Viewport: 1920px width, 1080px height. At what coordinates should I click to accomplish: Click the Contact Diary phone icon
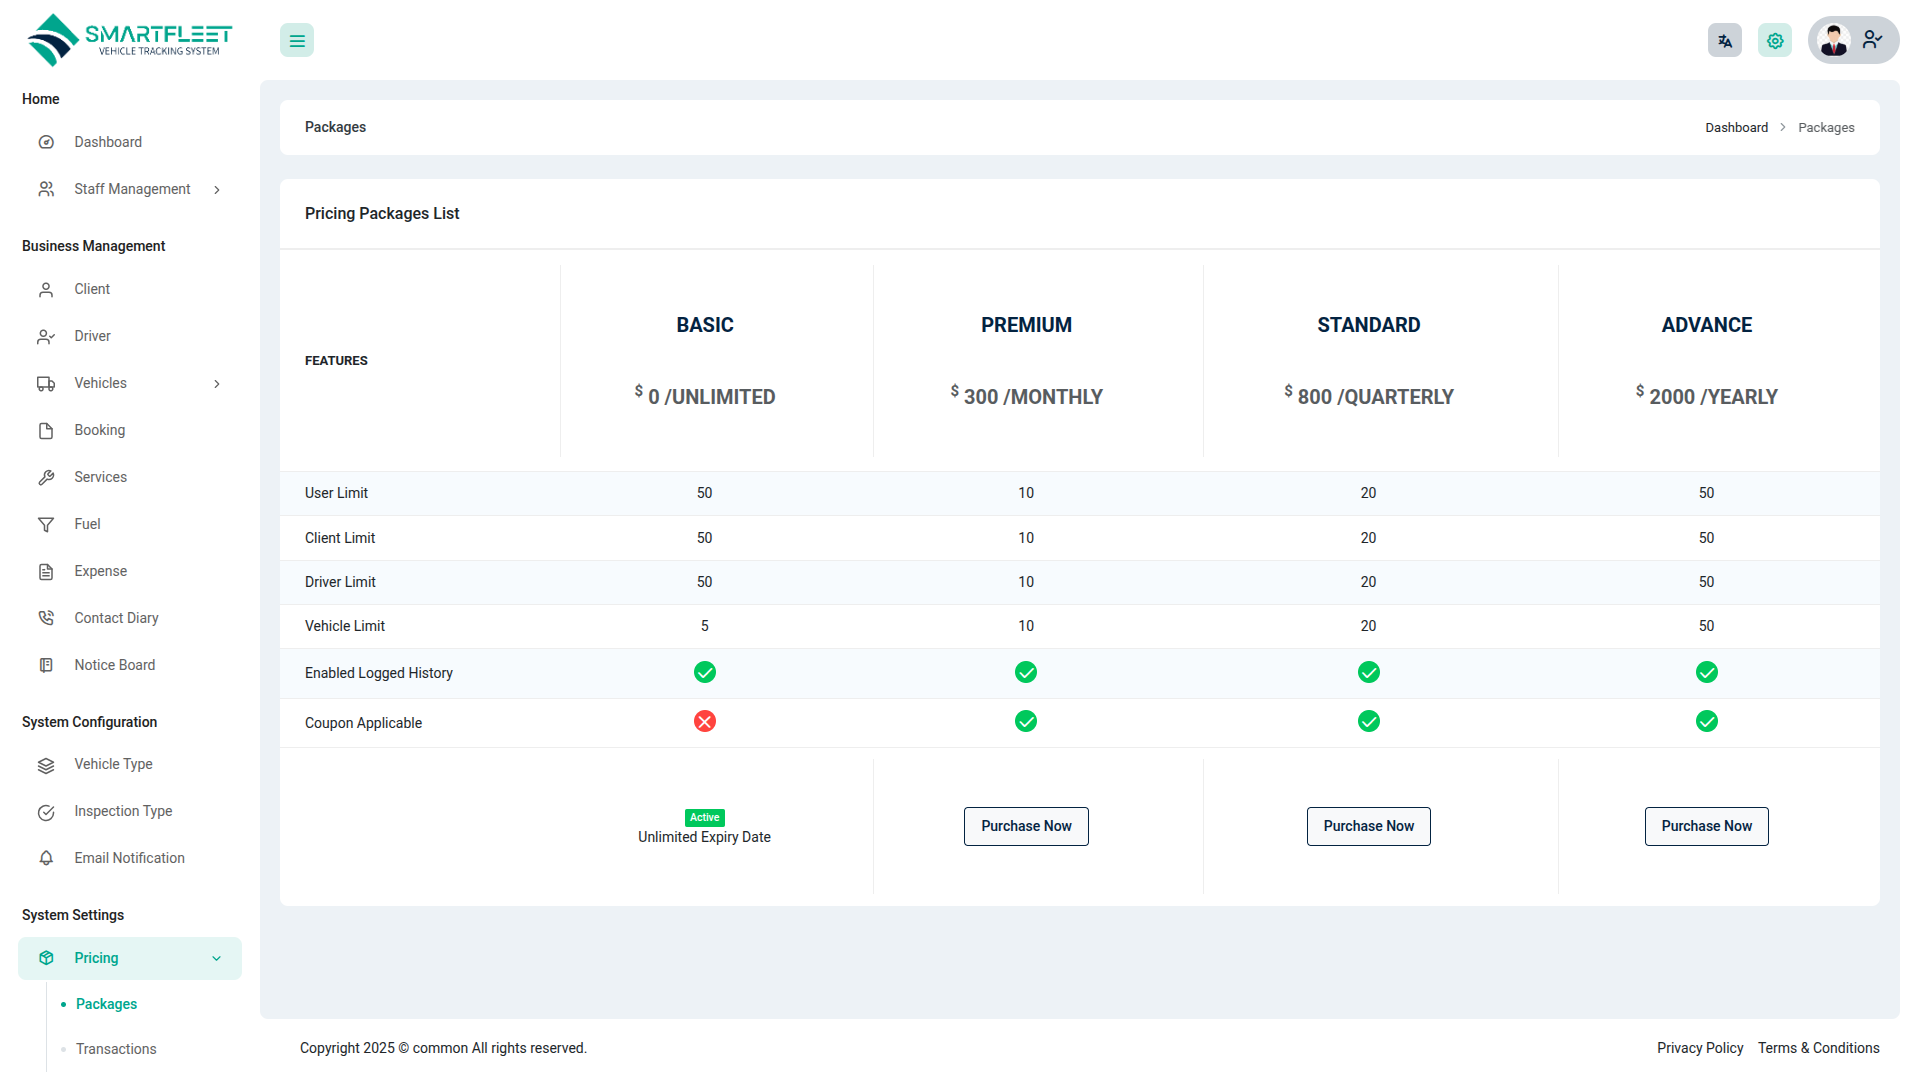46,618
